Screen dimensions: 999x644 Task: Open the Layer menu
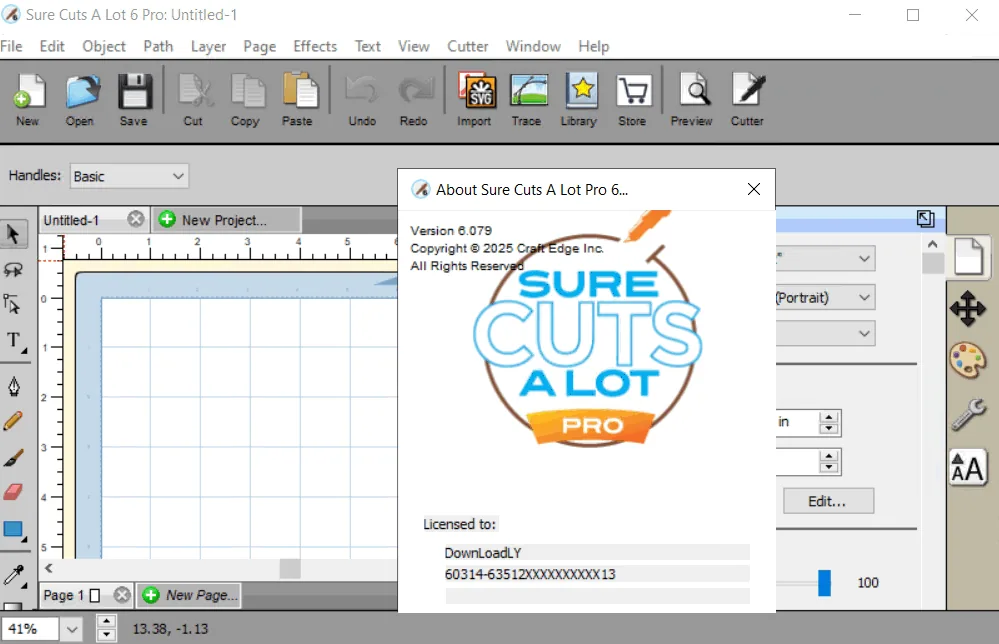208,47
